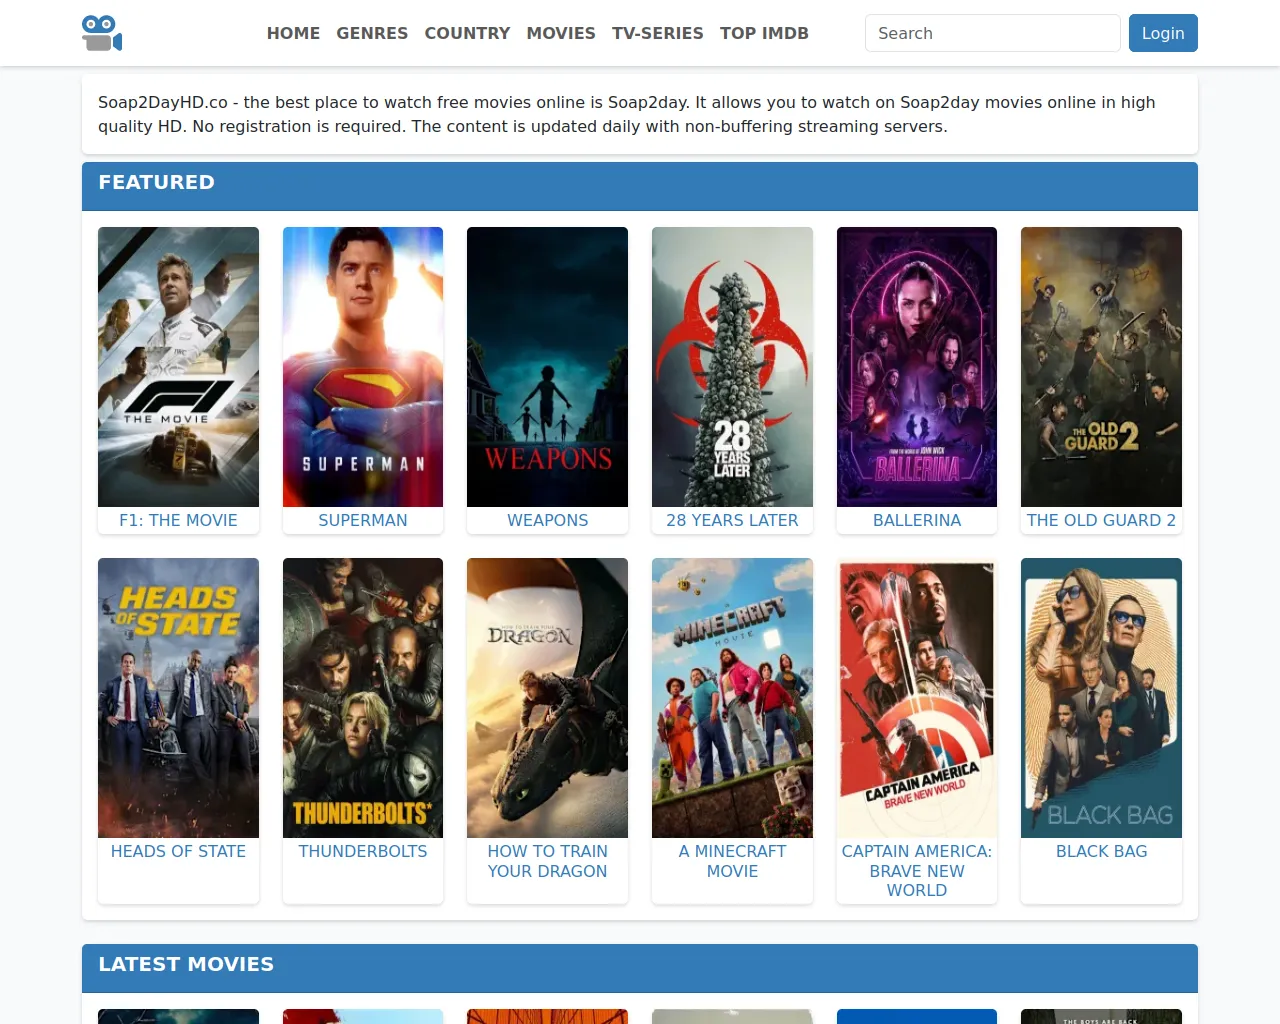The image size is (1280, 1024).
Task: Click THE OLD GUARD 2 title link
Action: click(1101, 520)
